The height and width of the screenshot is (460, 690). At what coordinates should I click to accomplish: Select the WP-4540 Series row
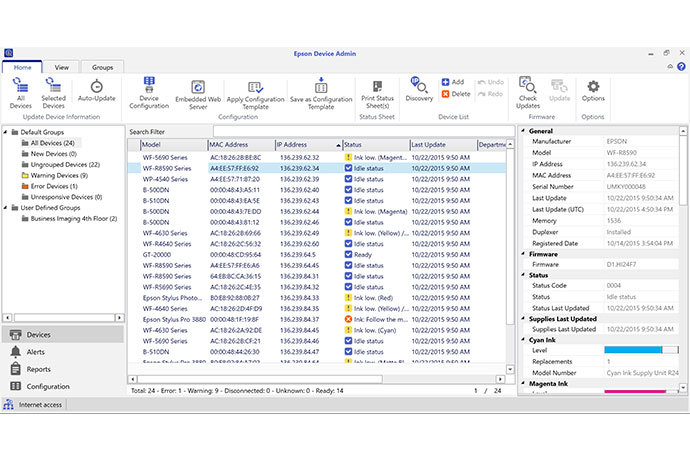(x=317, y=179)
